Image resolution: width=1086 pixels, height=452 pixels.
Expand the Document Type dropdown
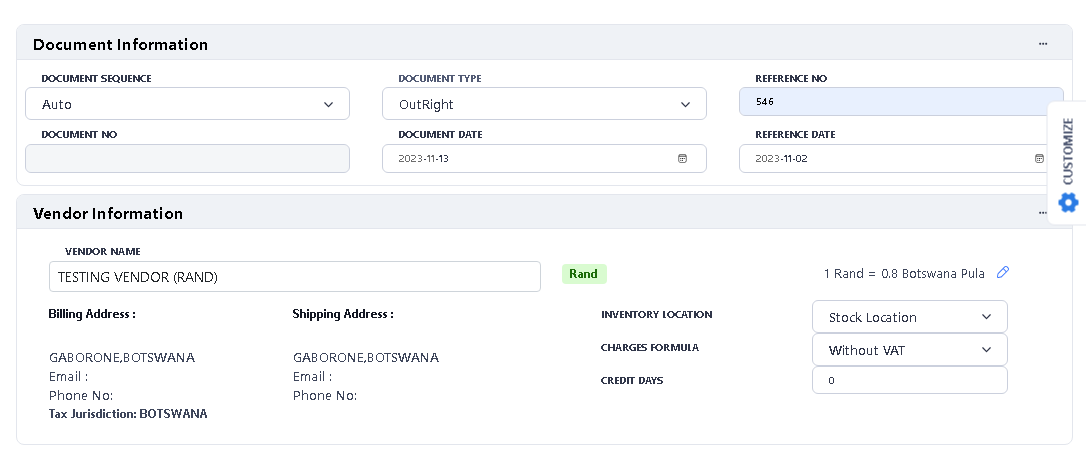pyautogui.click(x=544, y=104)
